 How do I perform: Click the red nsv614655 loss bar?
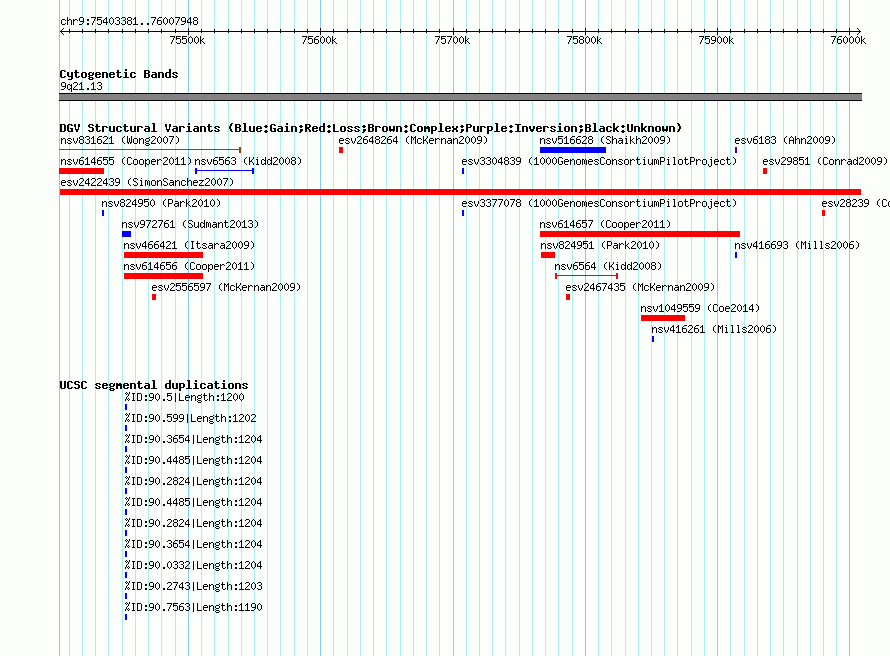click(x=82, y=171)
